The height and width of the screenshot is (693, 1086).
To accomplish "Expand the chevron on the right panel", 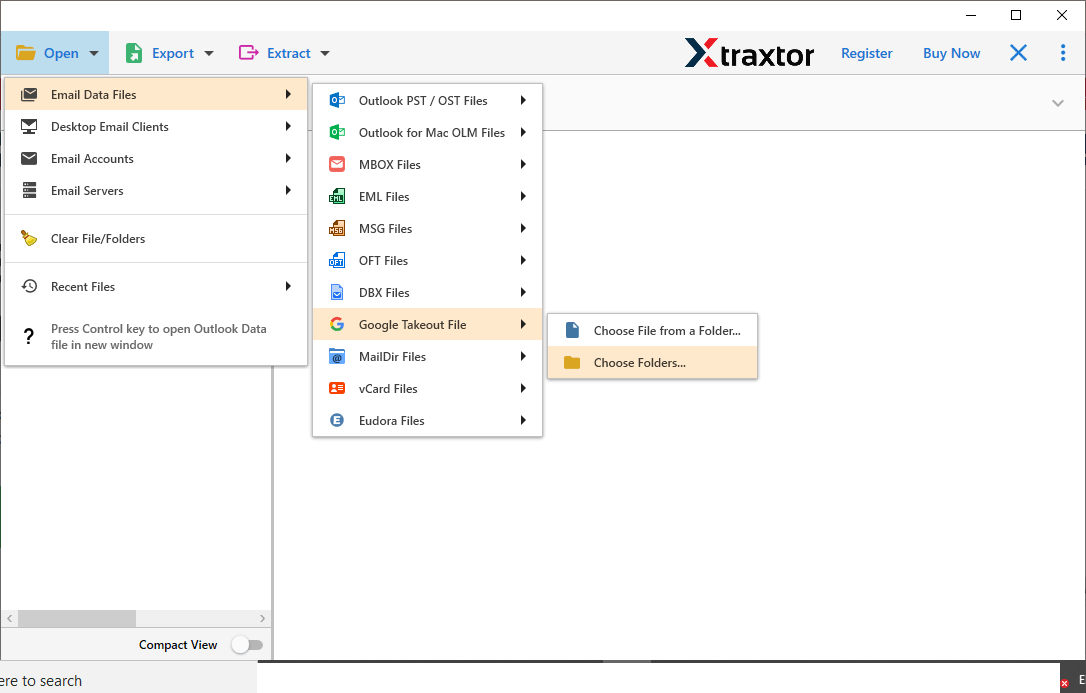I will [1057, 102].
